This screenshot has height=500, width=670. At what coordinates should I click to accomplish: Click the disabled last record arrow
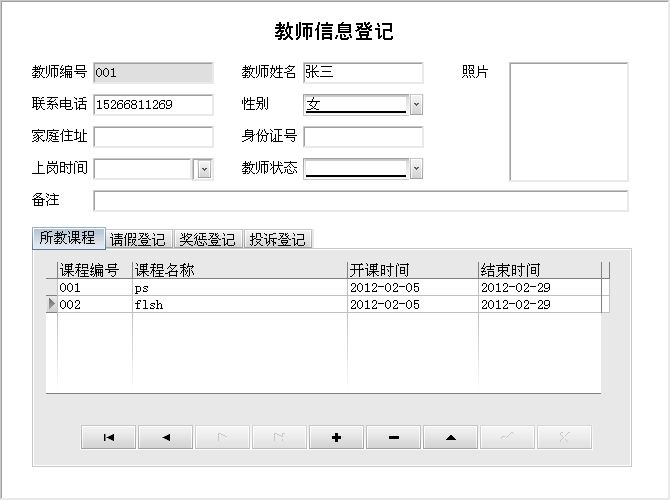coord(279,437)
